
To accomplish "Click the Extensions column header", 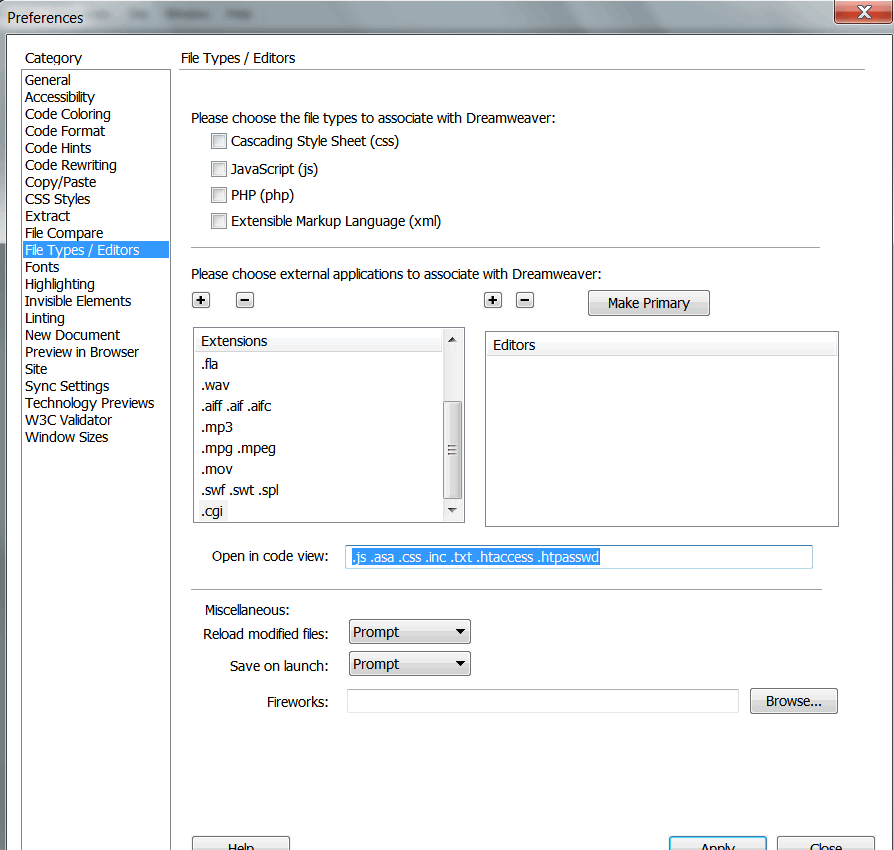I will [x=319, y=341].
